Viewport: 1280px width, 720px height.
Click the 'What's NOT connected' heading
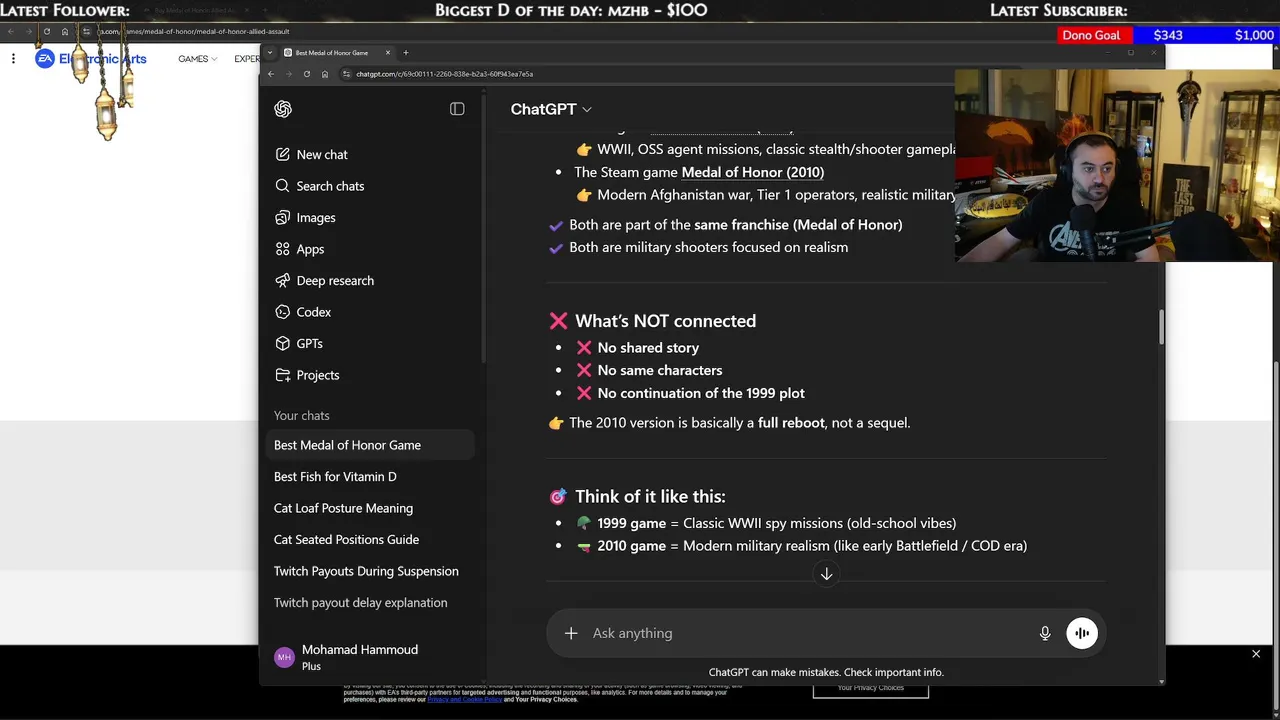click(x=665, y=321)
